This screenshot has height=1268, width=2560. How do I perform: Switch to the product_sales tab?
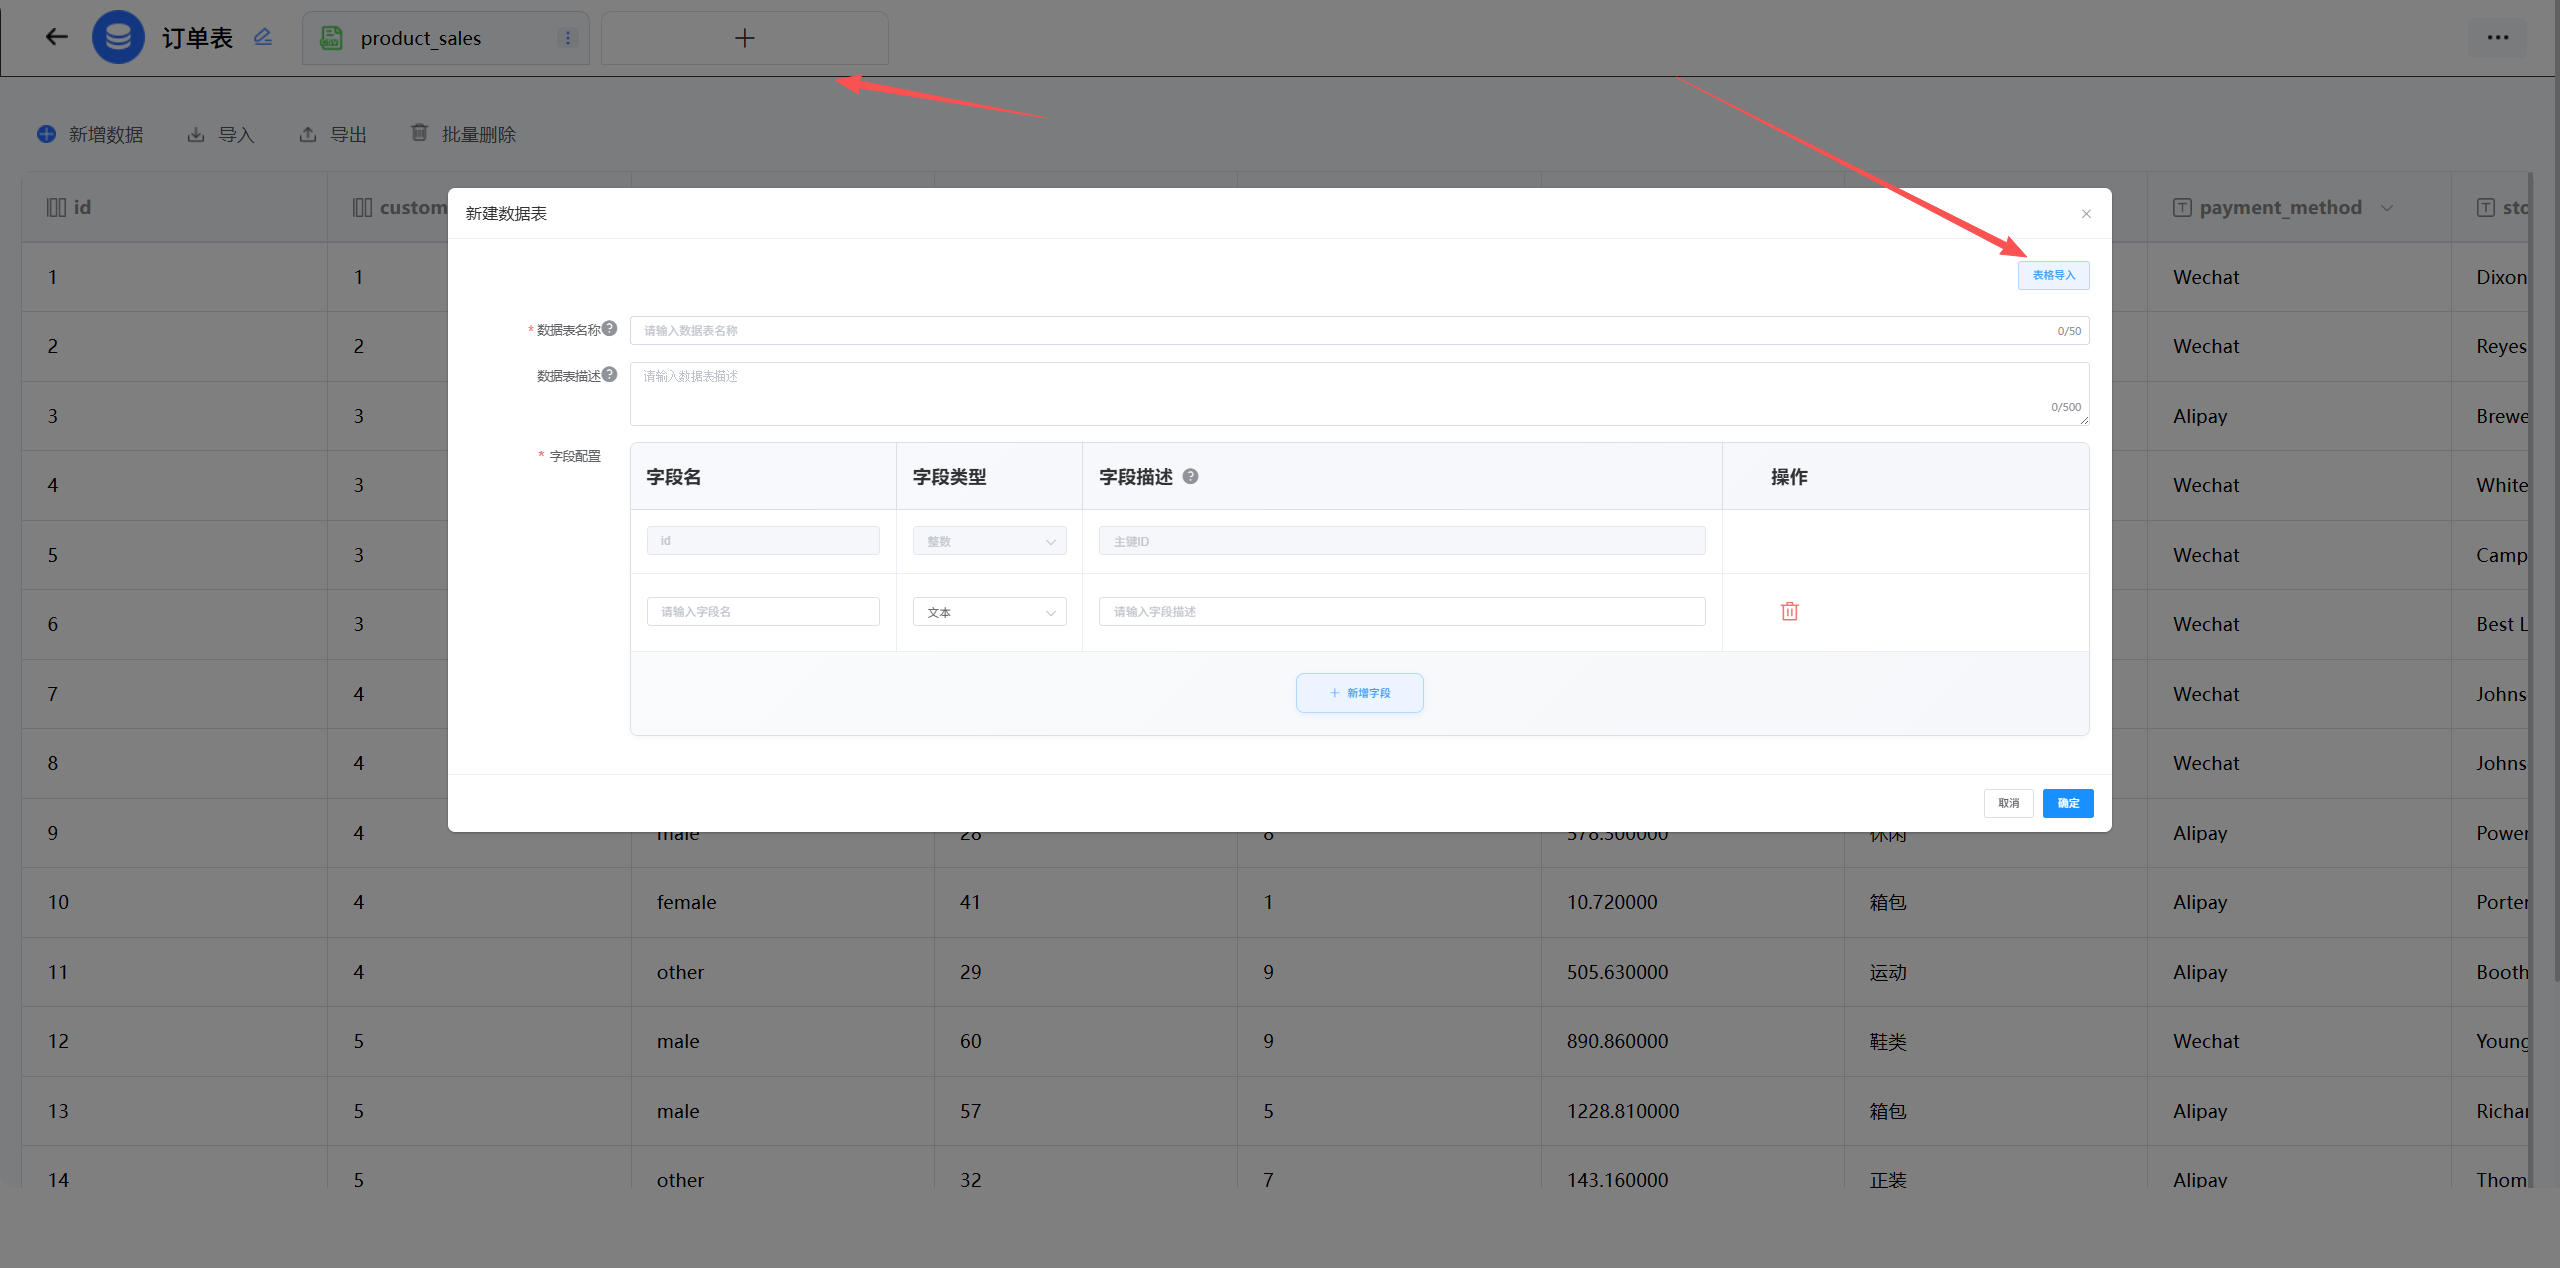(420, 38)
